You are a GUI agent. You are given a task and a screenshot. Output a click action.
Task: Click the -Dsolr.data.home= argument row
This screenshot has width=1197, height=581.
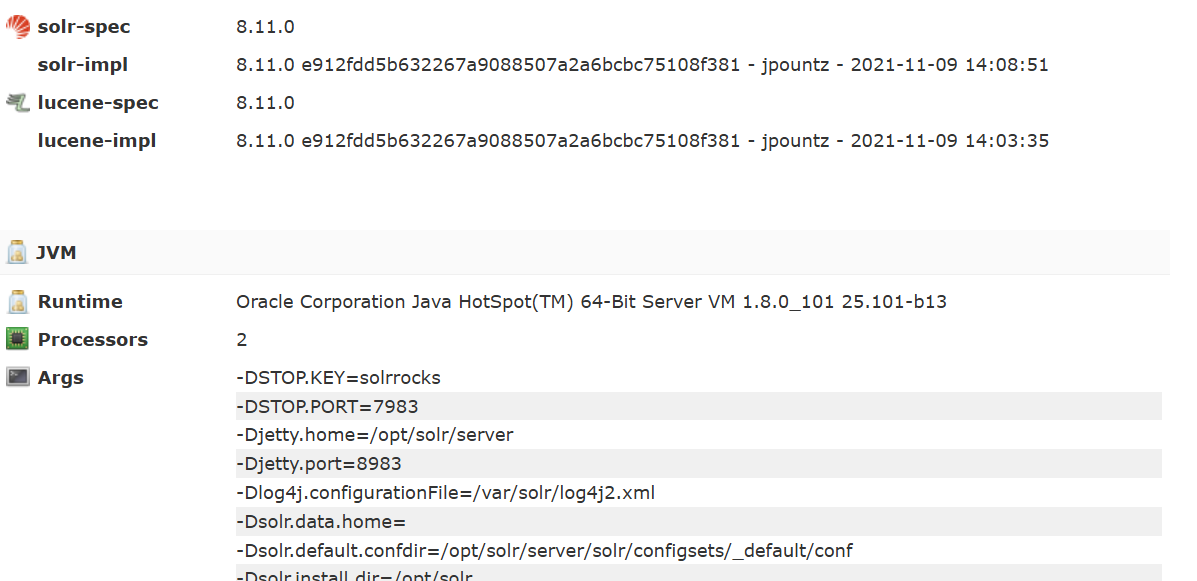[699, 521]
